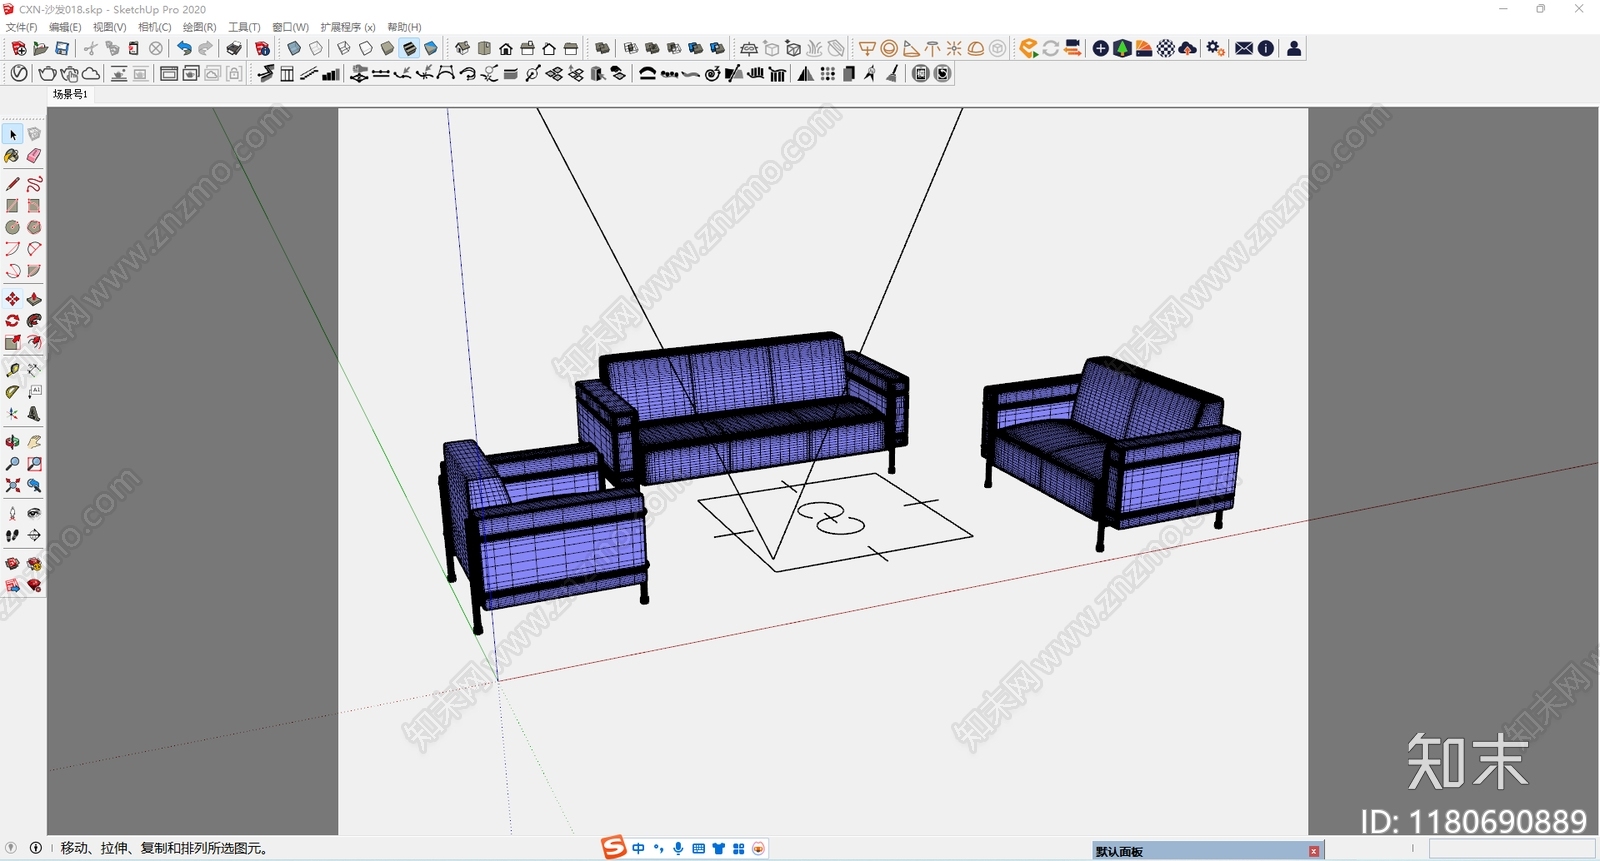Open 窗口(W) menu

pyautogui.click(x=291, y=27)
